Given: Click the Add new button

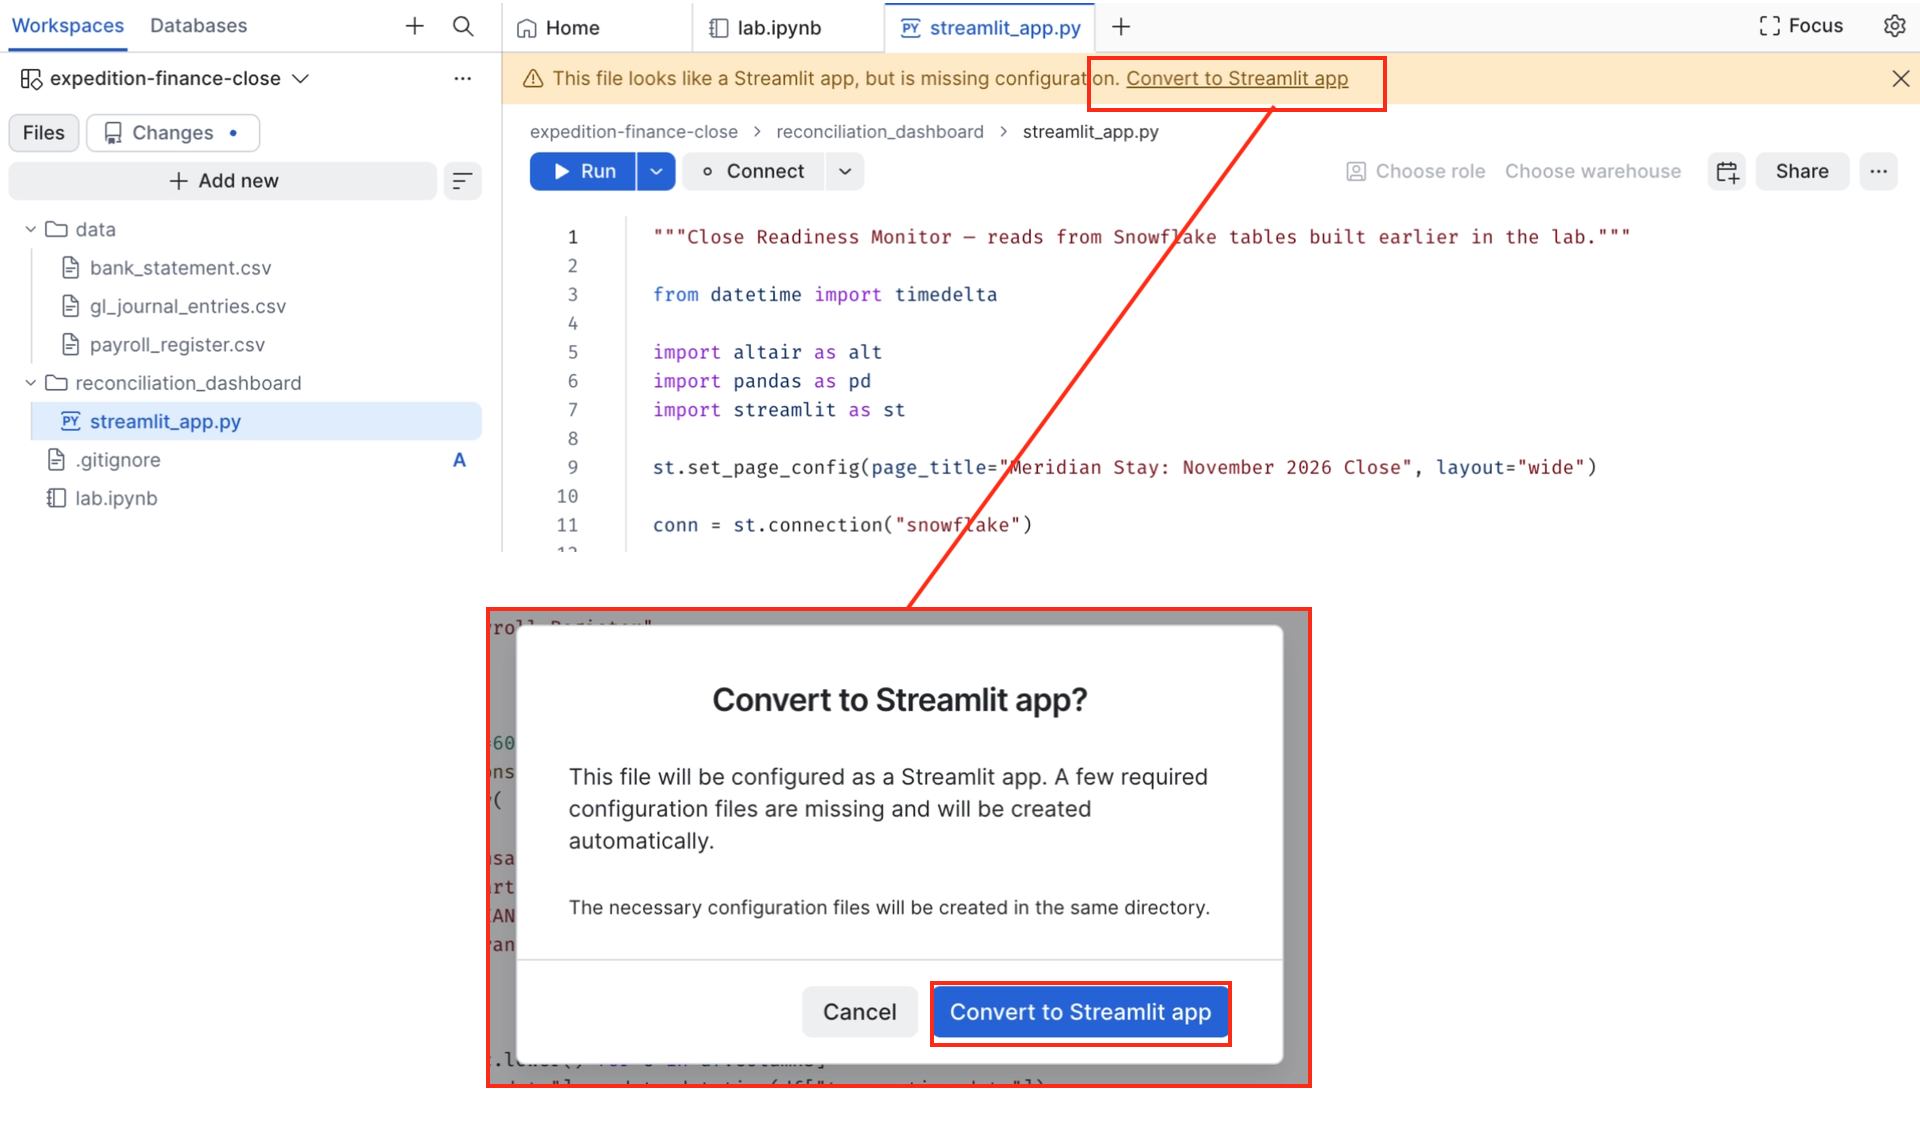Looking at the screenshot, I should point(223,181).
